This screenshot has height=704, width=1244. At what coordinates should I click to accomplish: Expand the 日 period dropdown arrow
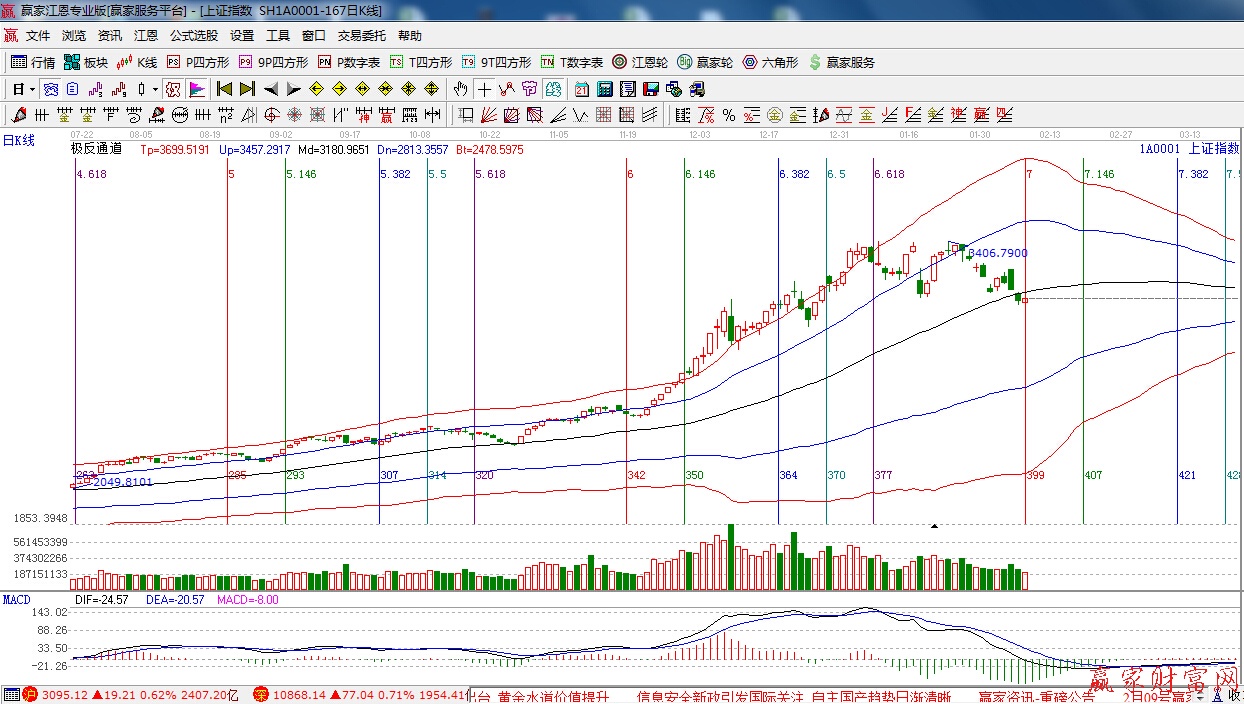coord(32,89)
